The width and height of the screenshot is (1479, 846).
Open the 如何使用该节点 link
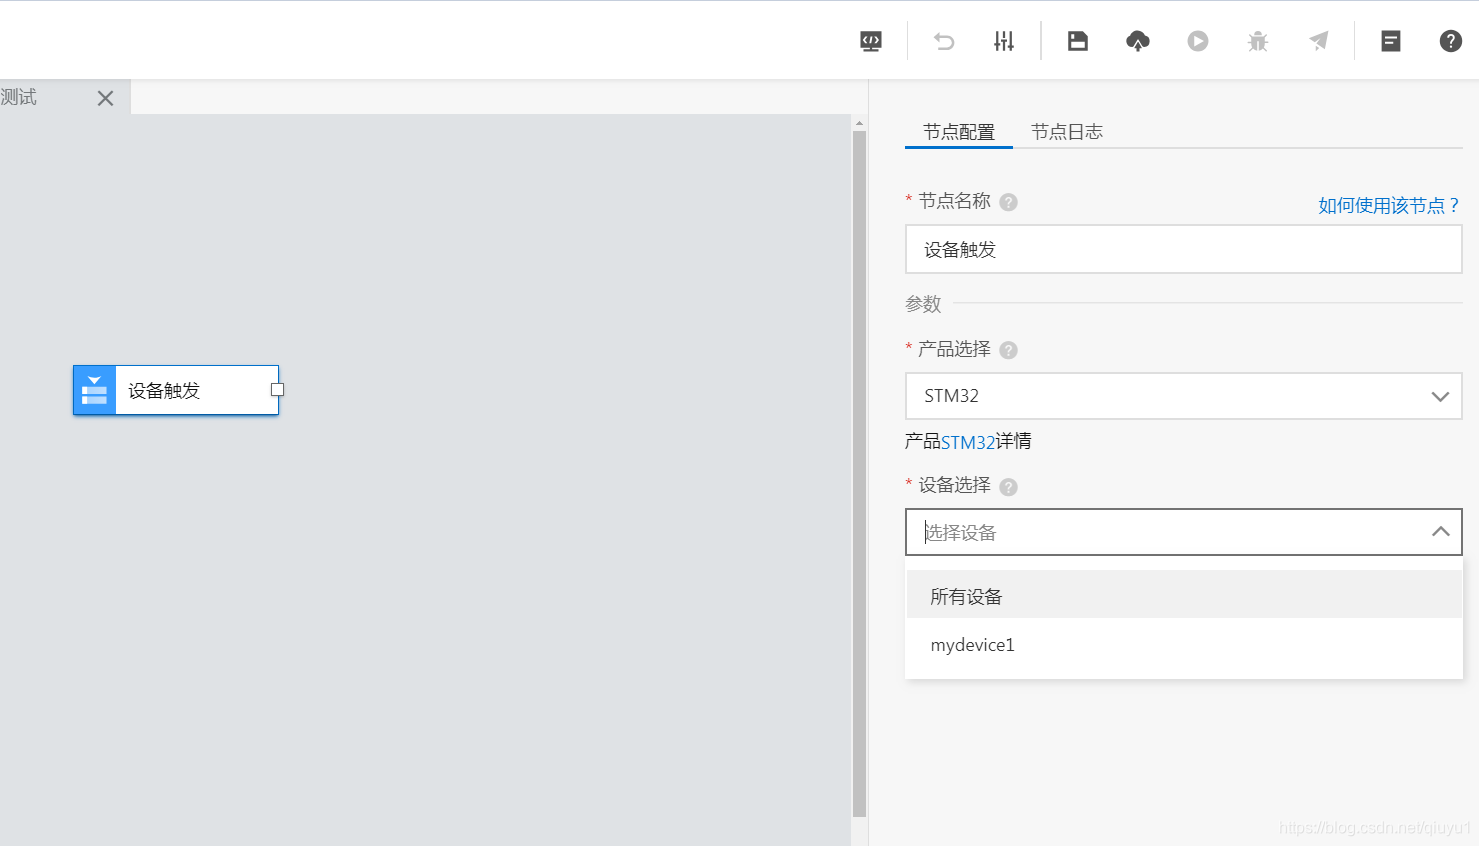point(1389,205)
